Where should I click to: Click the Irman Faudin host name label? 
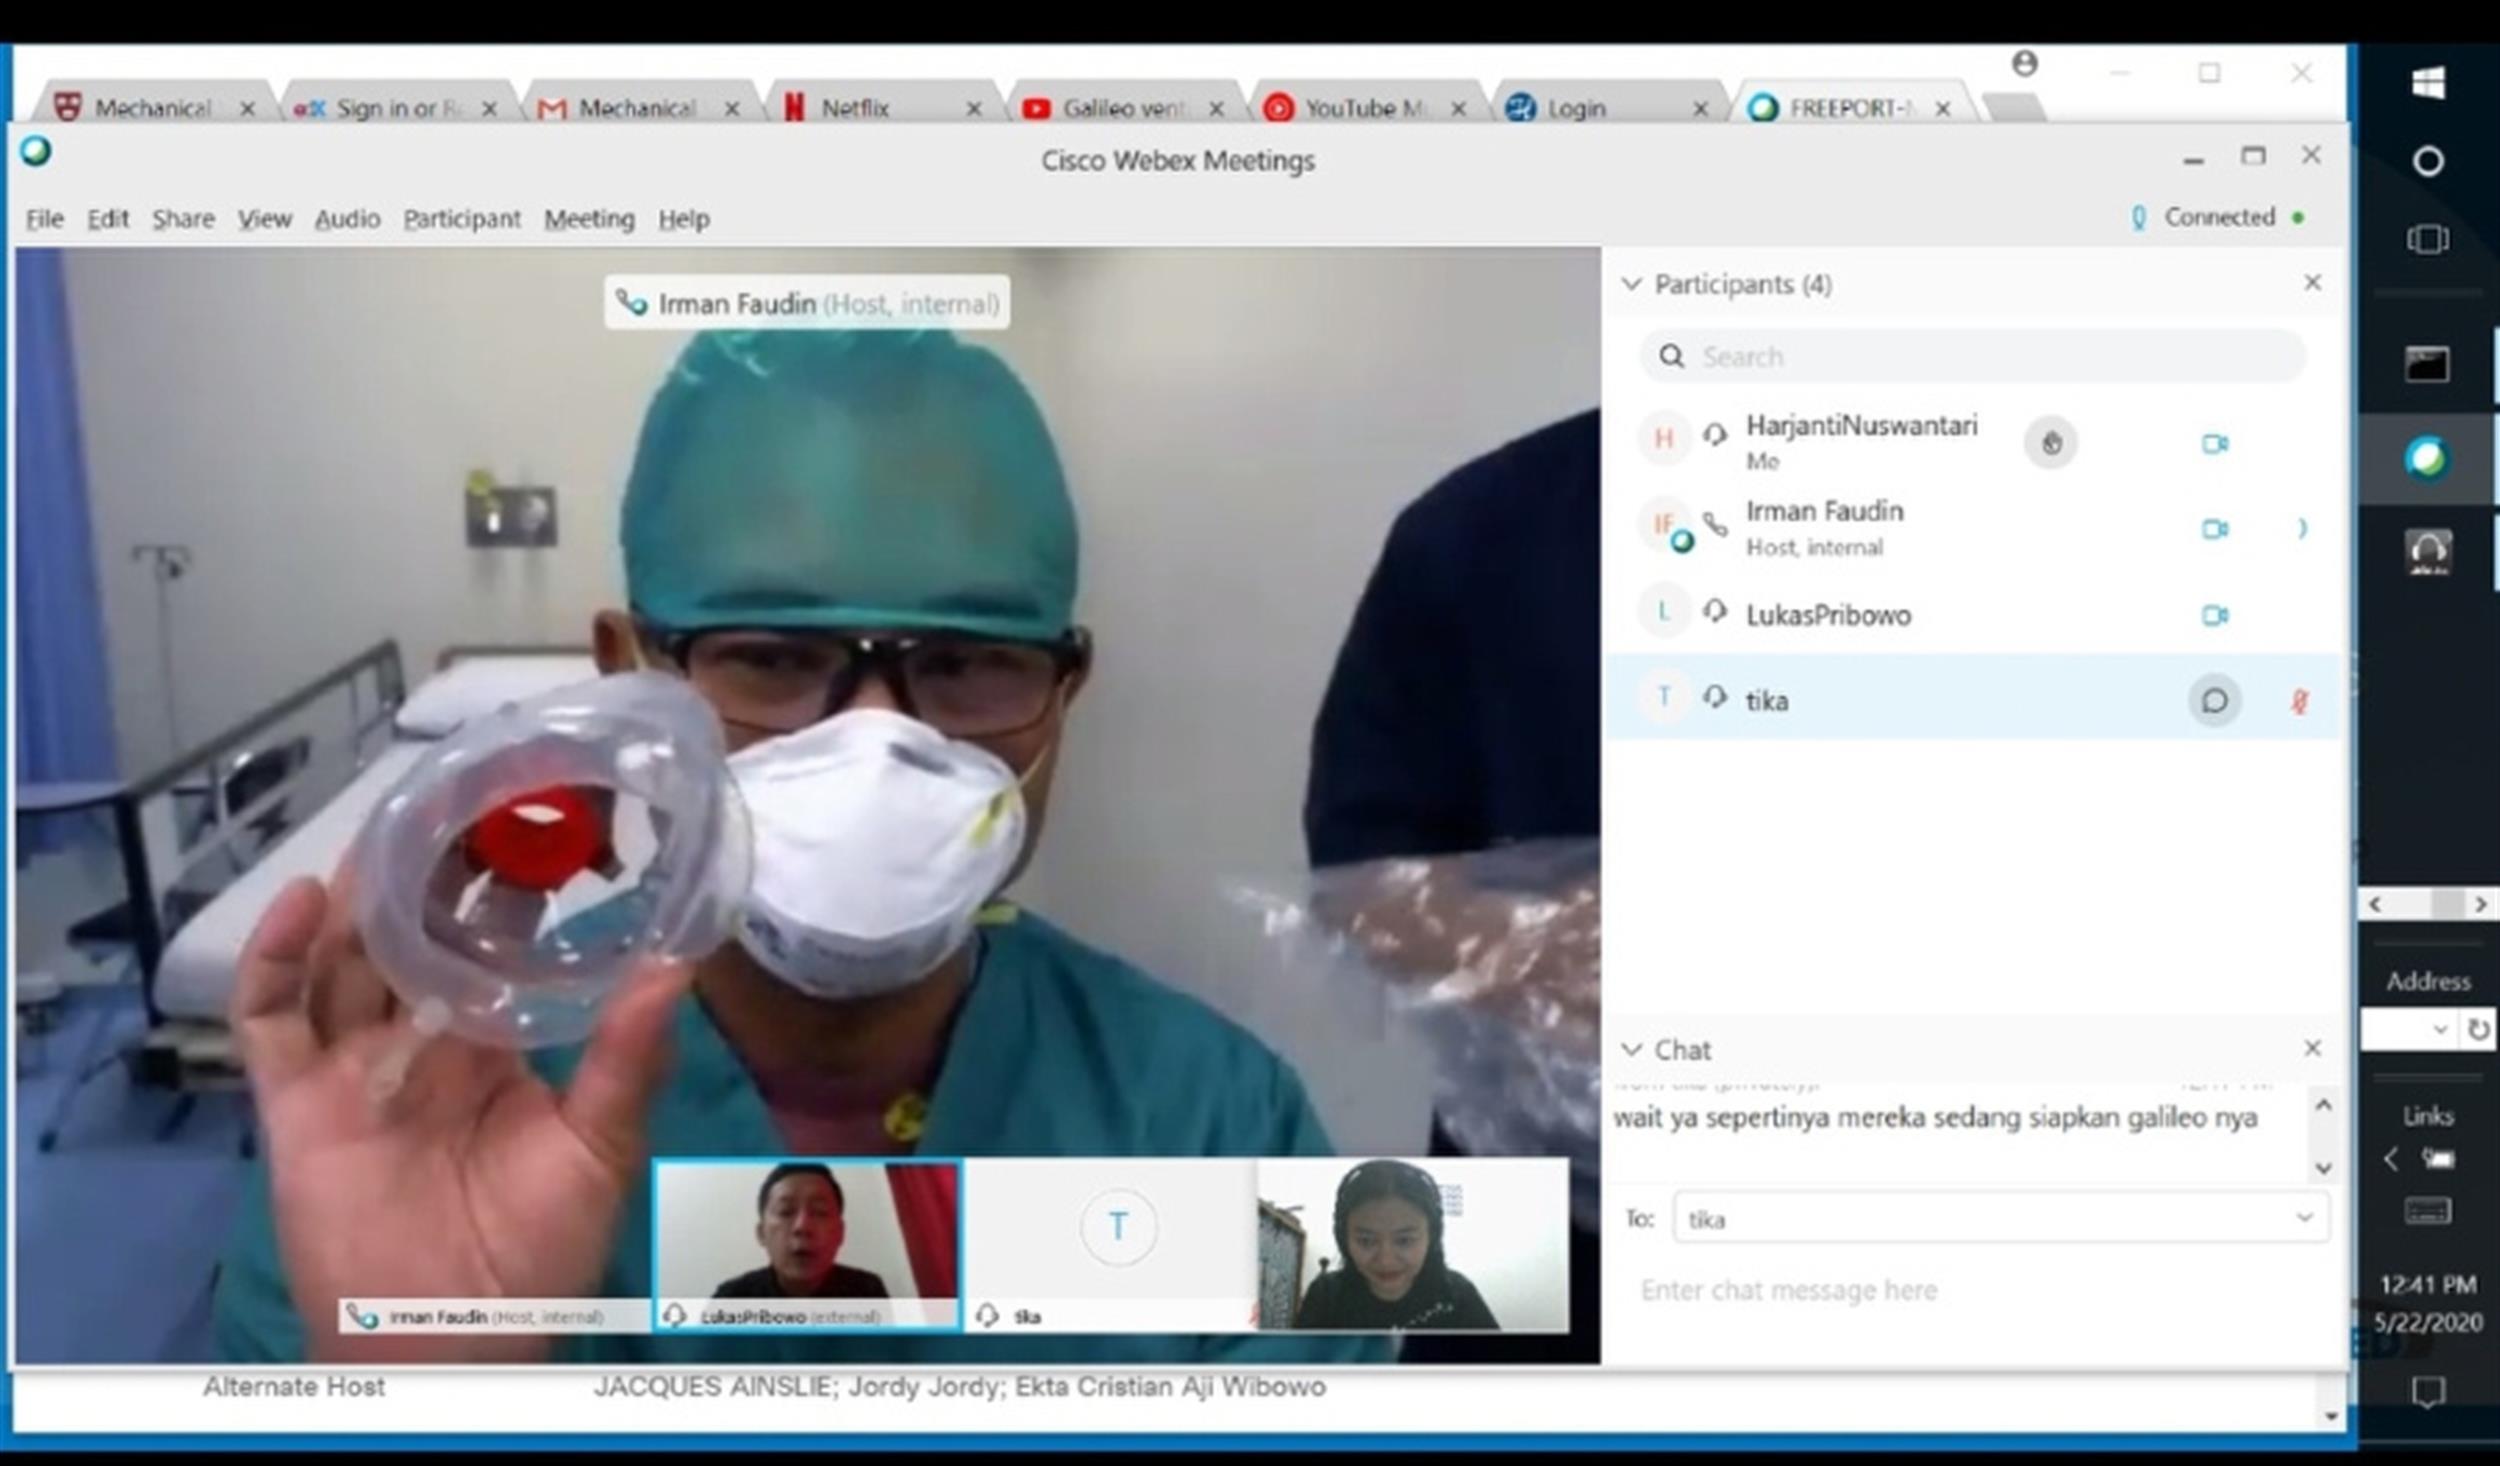pos(807,302)
